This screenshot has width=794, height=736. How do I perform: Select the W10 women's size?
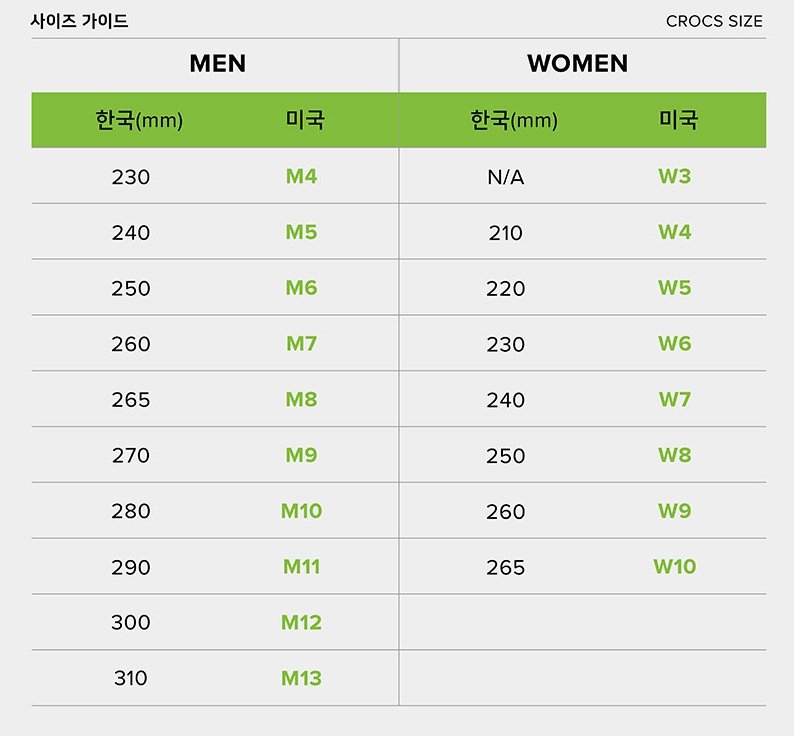[x=674, y=567]
